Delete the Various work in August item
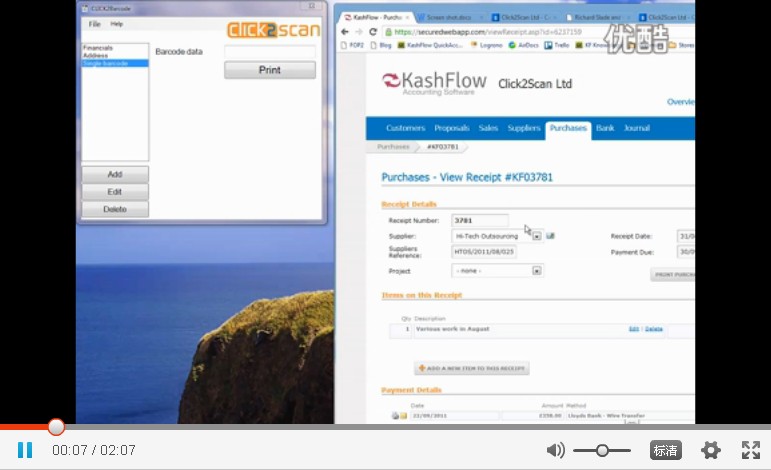The image size is (771, 470). coord(653,329)
